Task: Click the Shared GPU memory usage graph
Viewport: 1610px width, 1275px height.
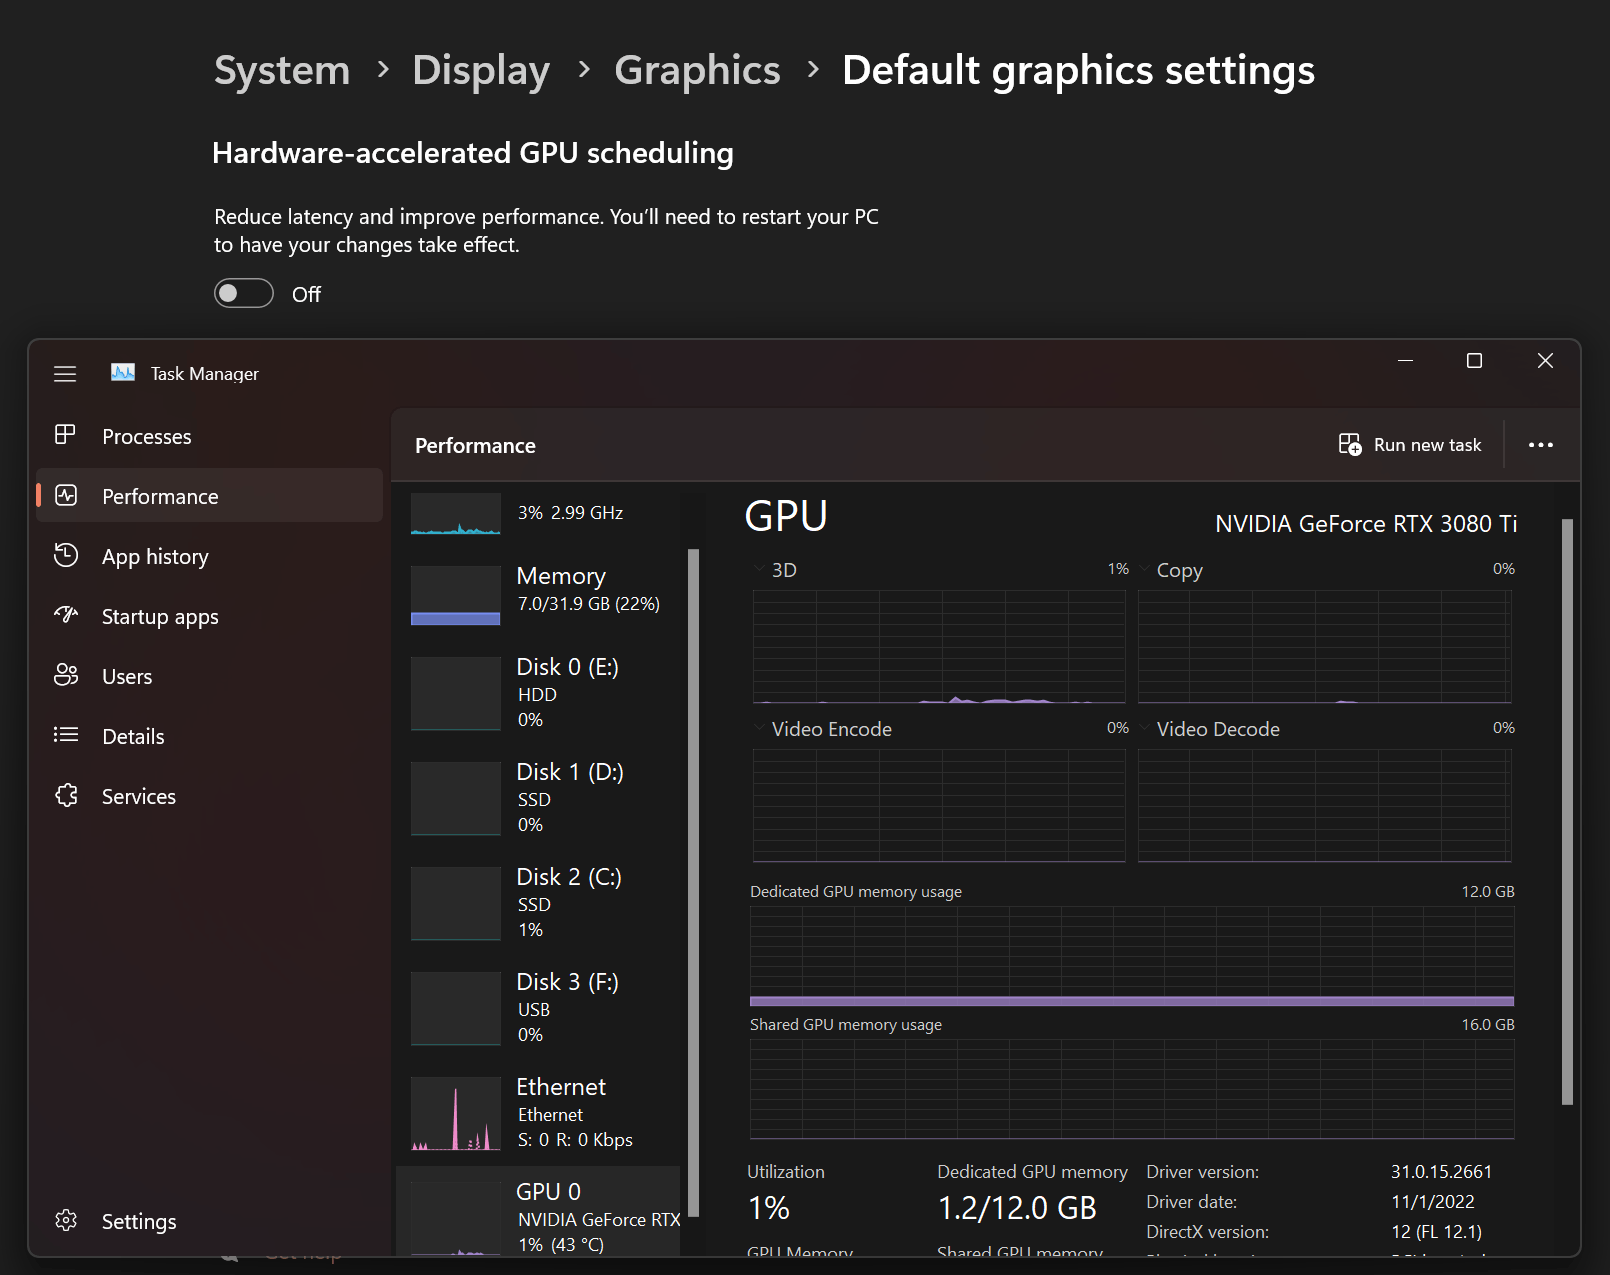Action: [x=1132, y=1089]
